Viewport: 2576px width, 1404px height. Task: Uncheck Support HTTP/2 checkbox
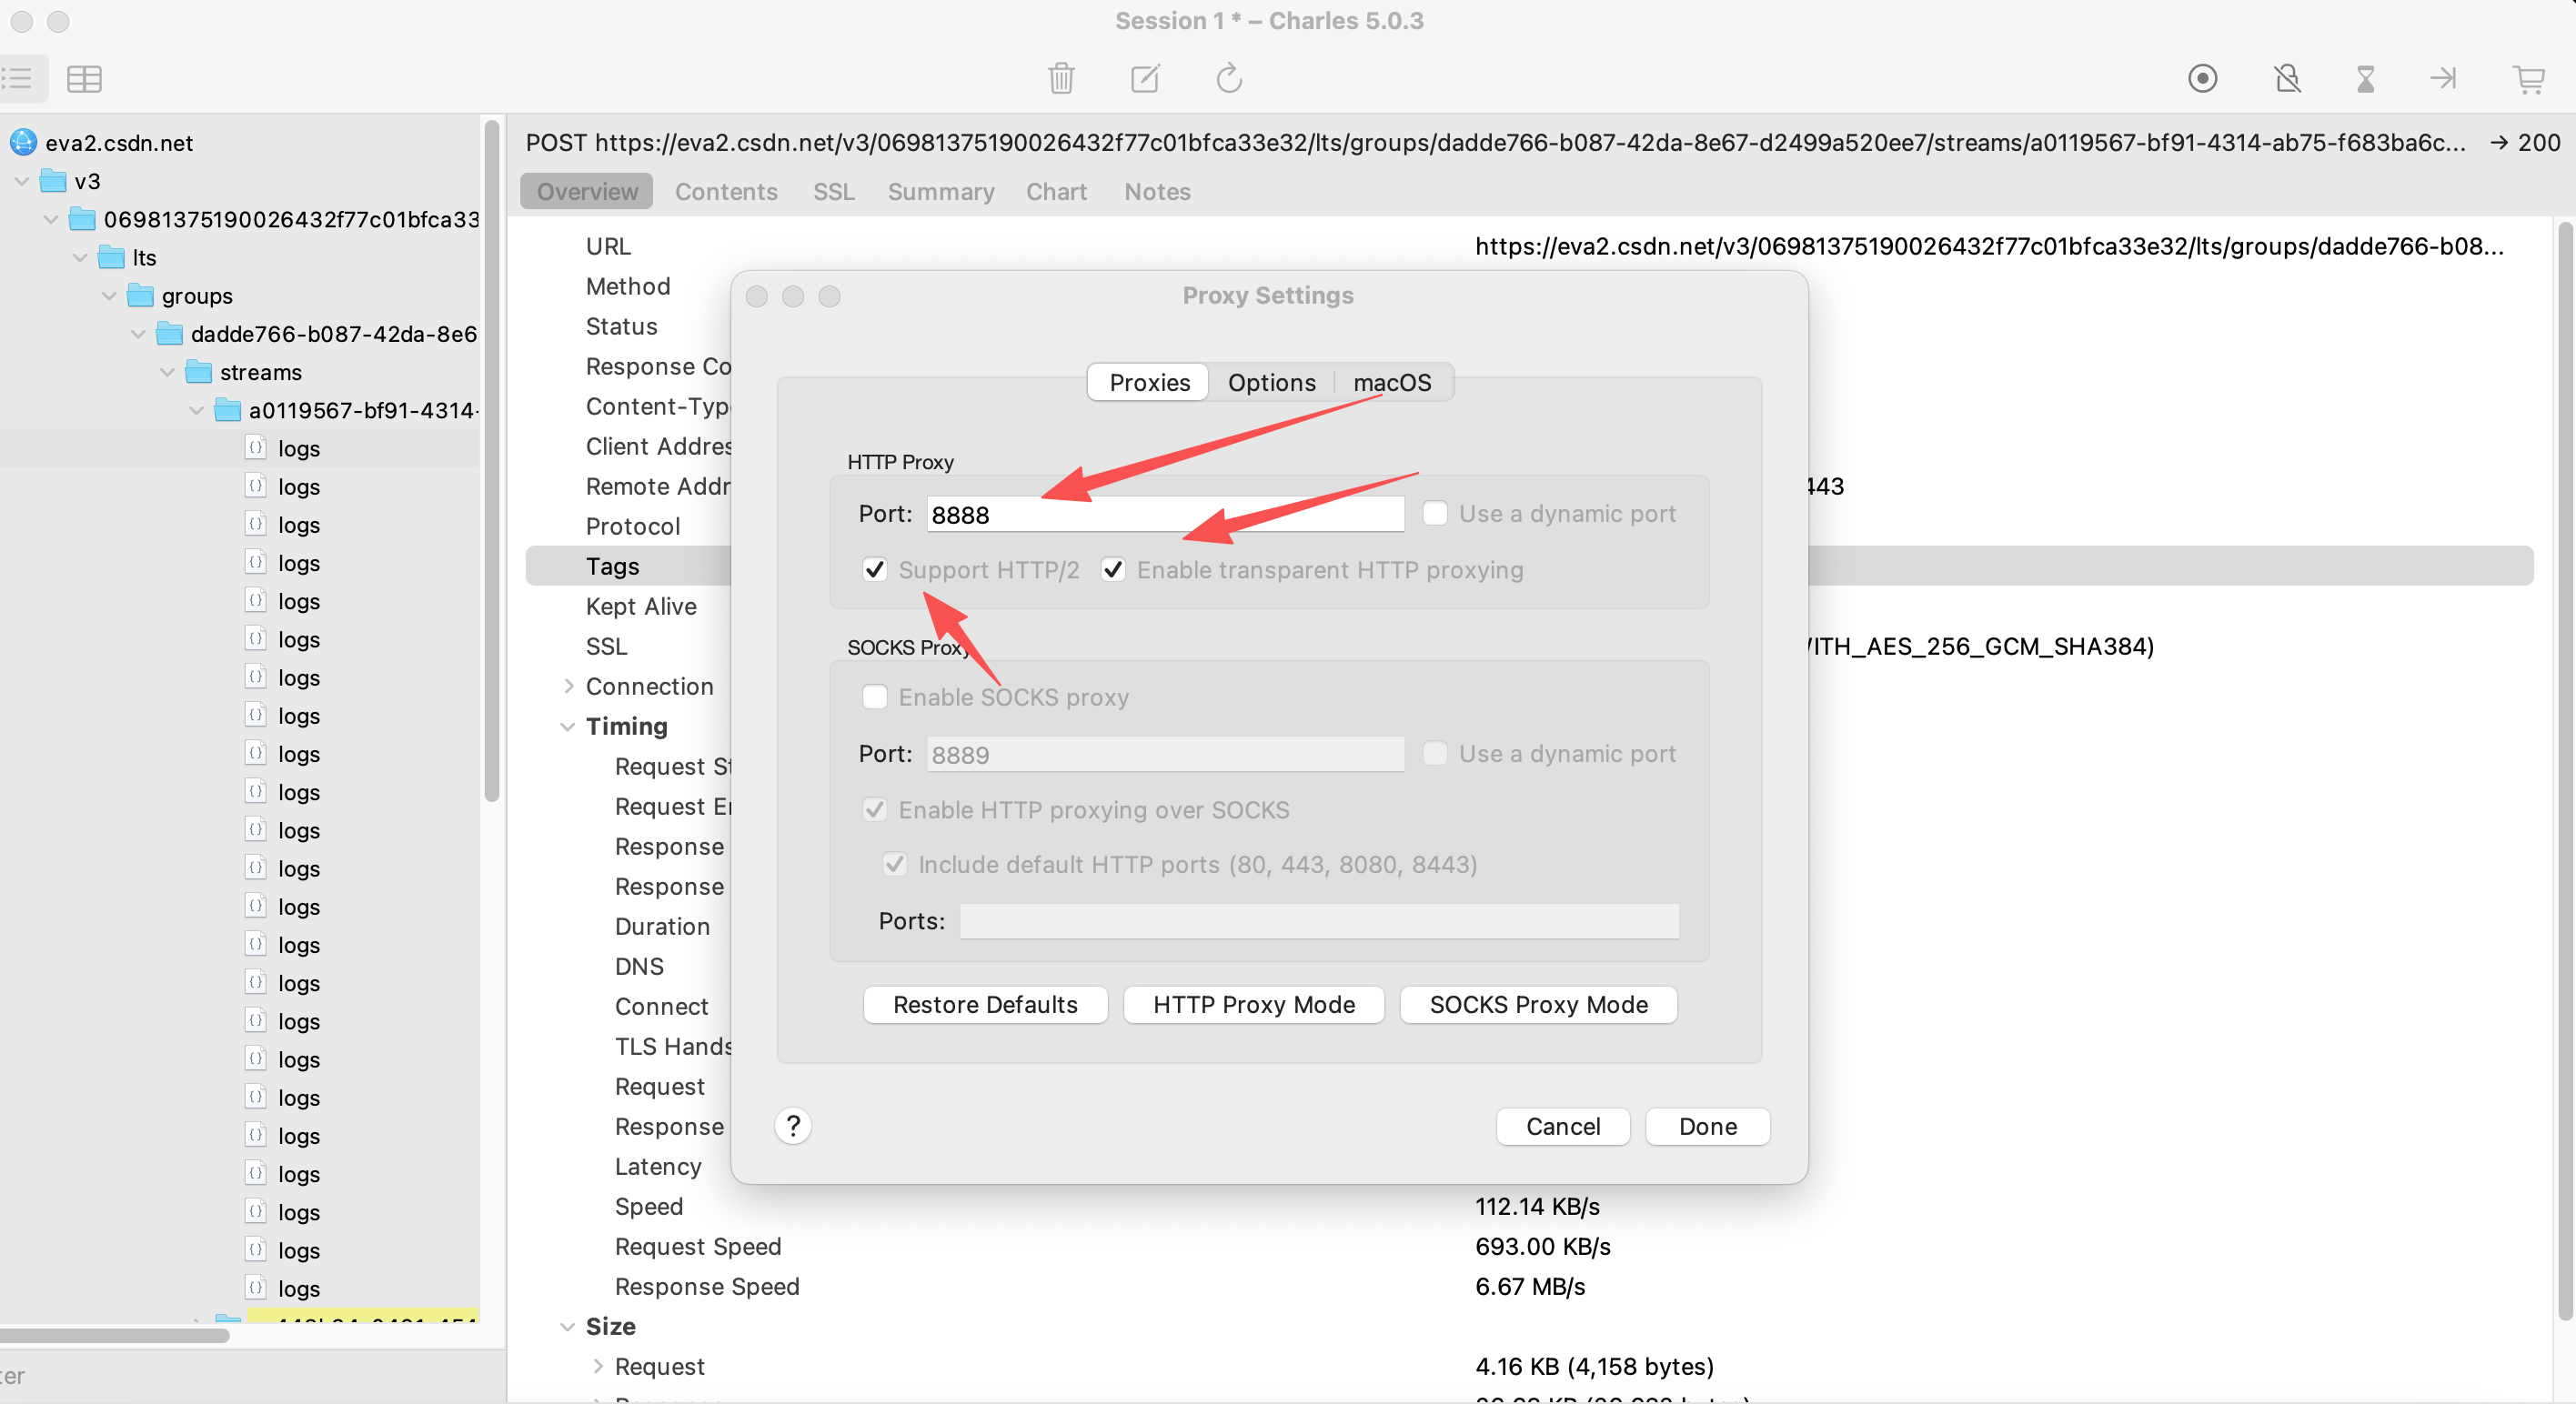(875, 570)
